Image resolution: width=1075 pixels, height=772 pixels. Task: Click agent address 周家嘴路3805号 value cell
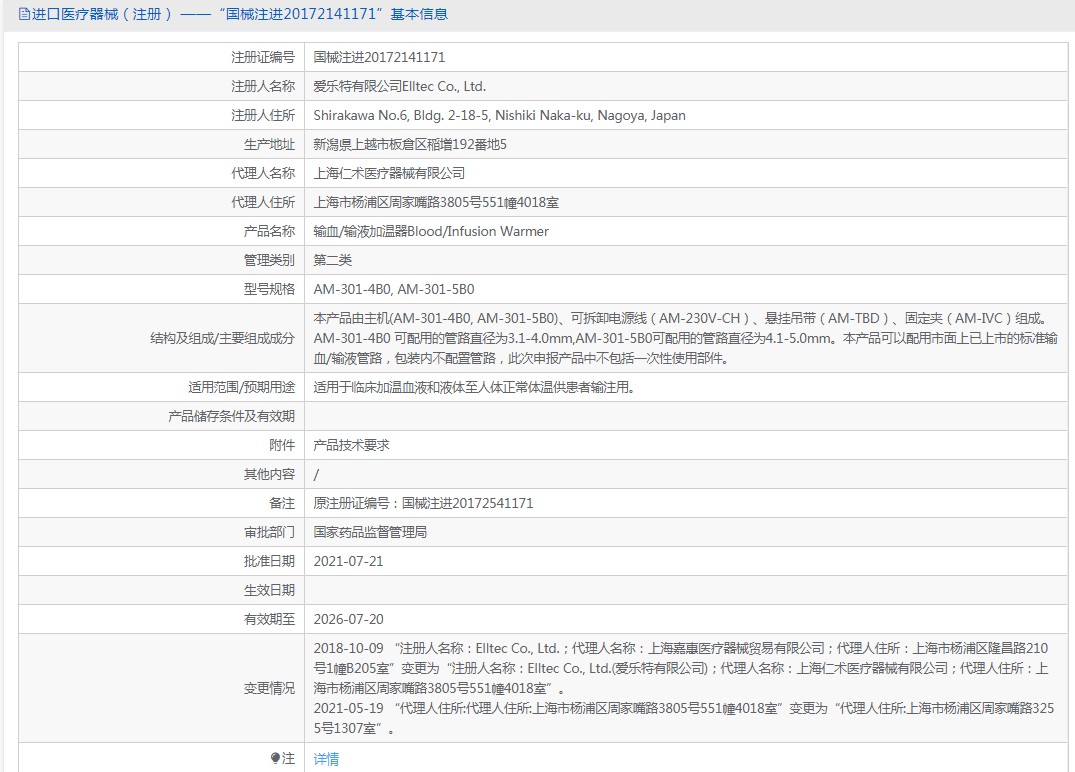(436, 202)
